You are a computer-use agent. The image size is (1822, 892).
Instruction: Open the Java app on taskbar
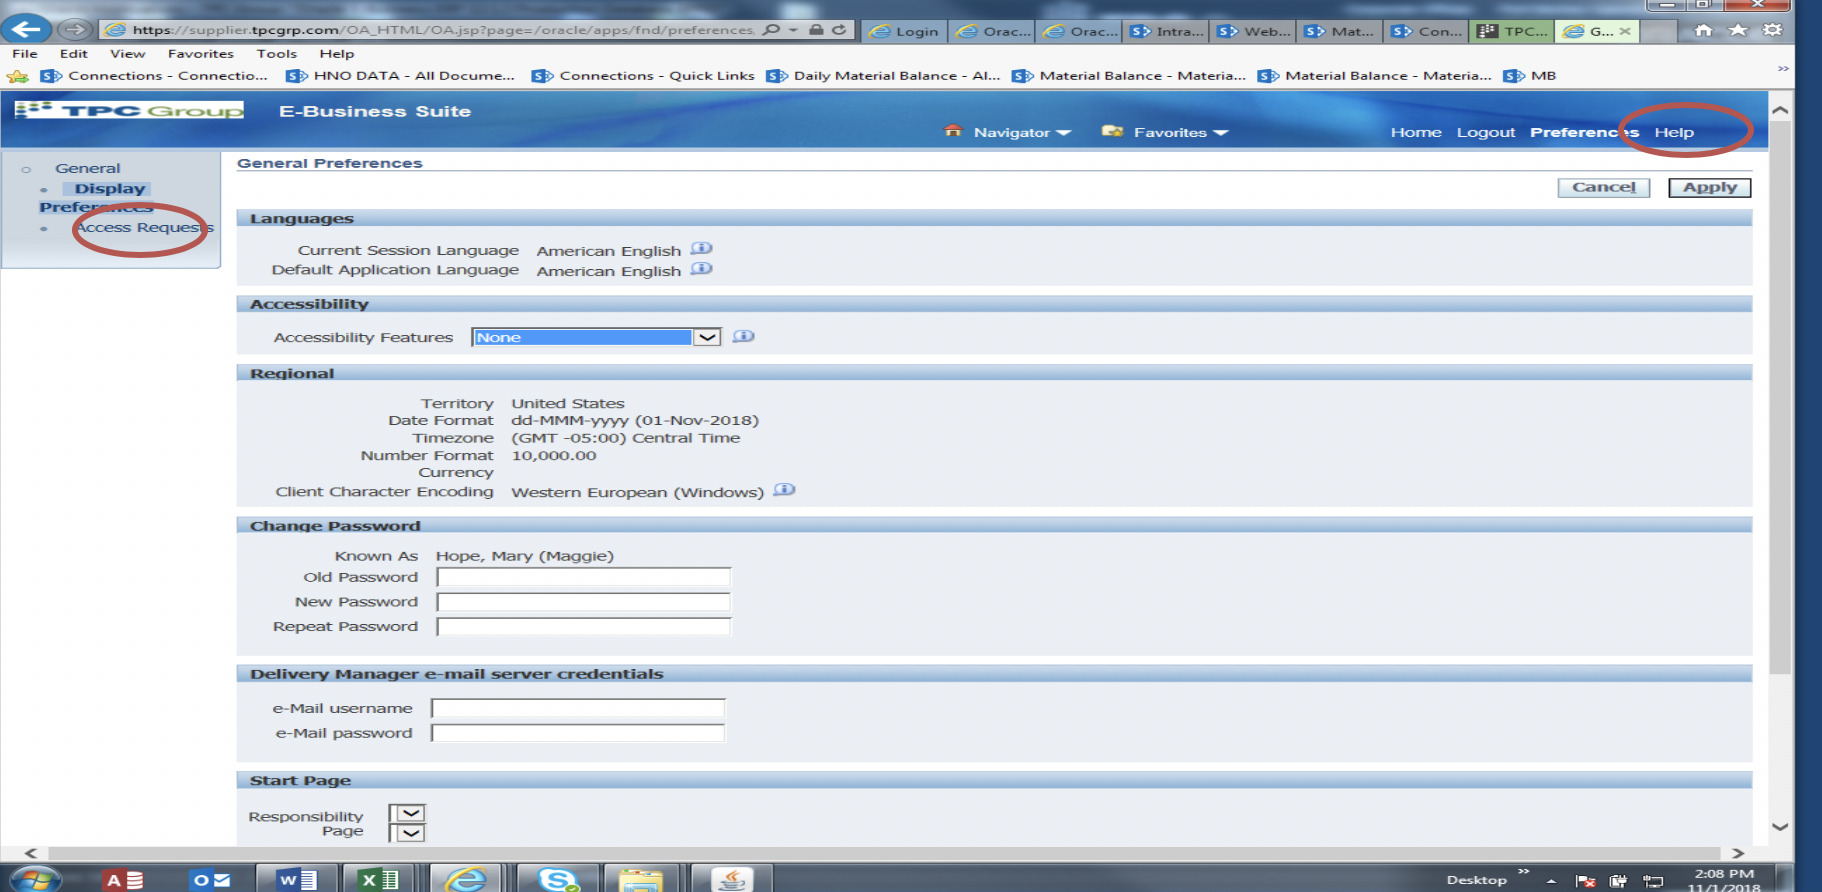click(x=731, y=880)
